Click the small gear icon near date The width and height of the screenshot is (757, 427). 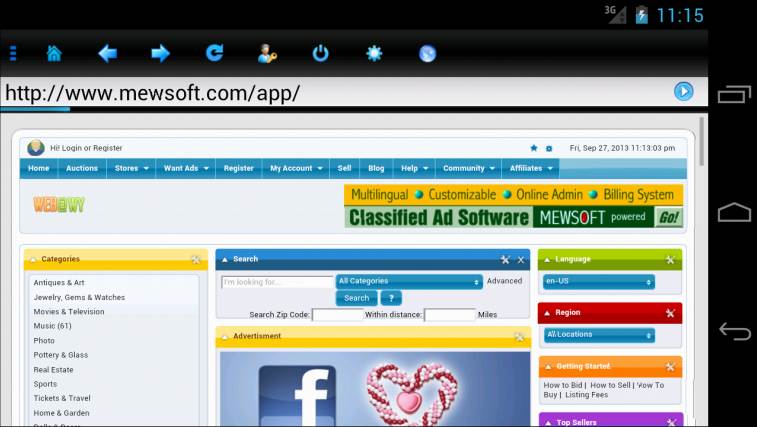tap(549, 148)
